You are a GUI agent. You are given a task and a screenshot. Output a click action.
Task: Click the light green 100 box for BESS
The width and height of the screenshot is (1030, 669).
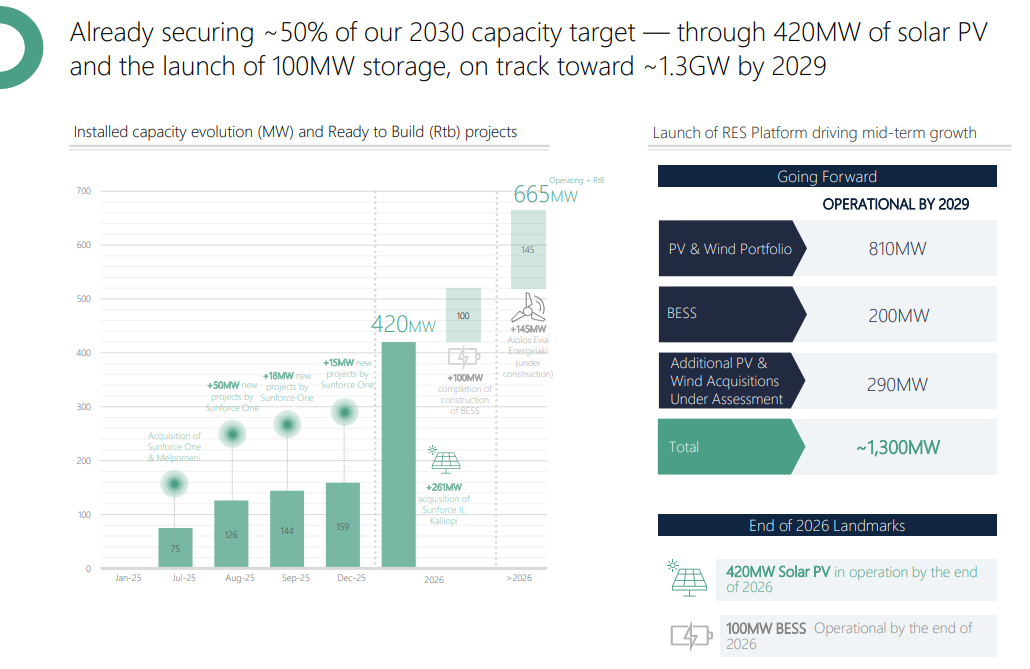tap(463, 315)
